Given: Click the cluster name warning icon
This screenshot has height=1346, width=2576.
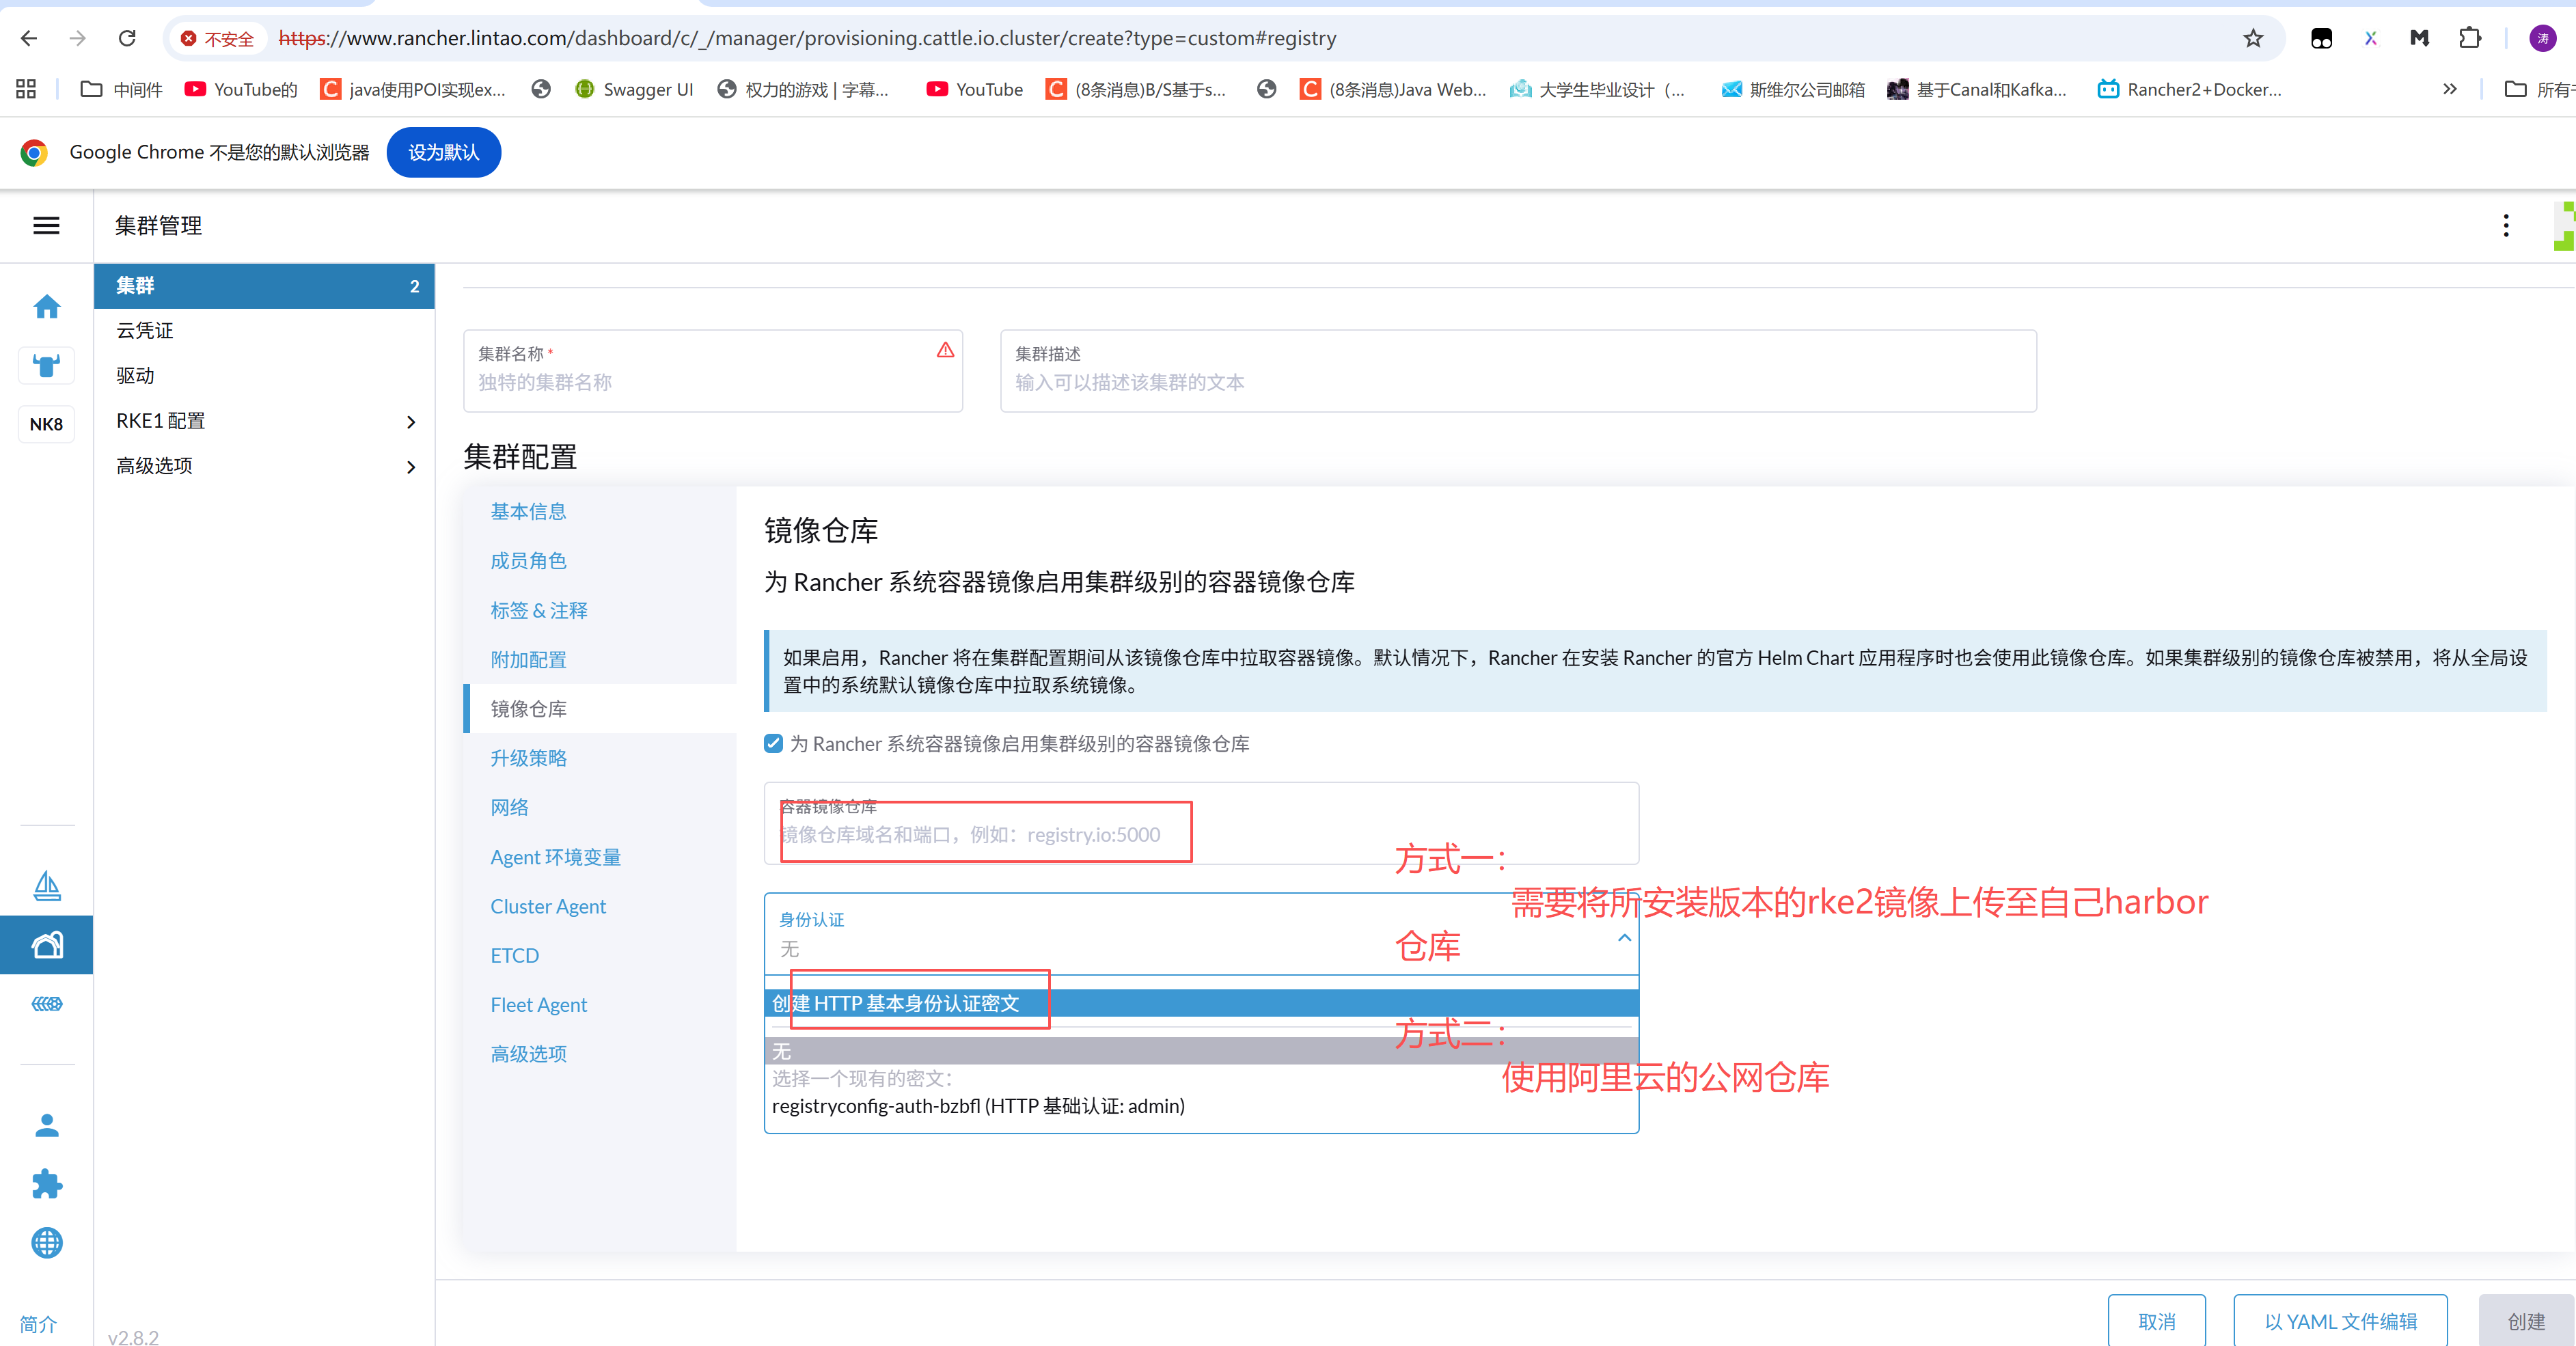Looking at the screenshot, I should pos(945,350).
